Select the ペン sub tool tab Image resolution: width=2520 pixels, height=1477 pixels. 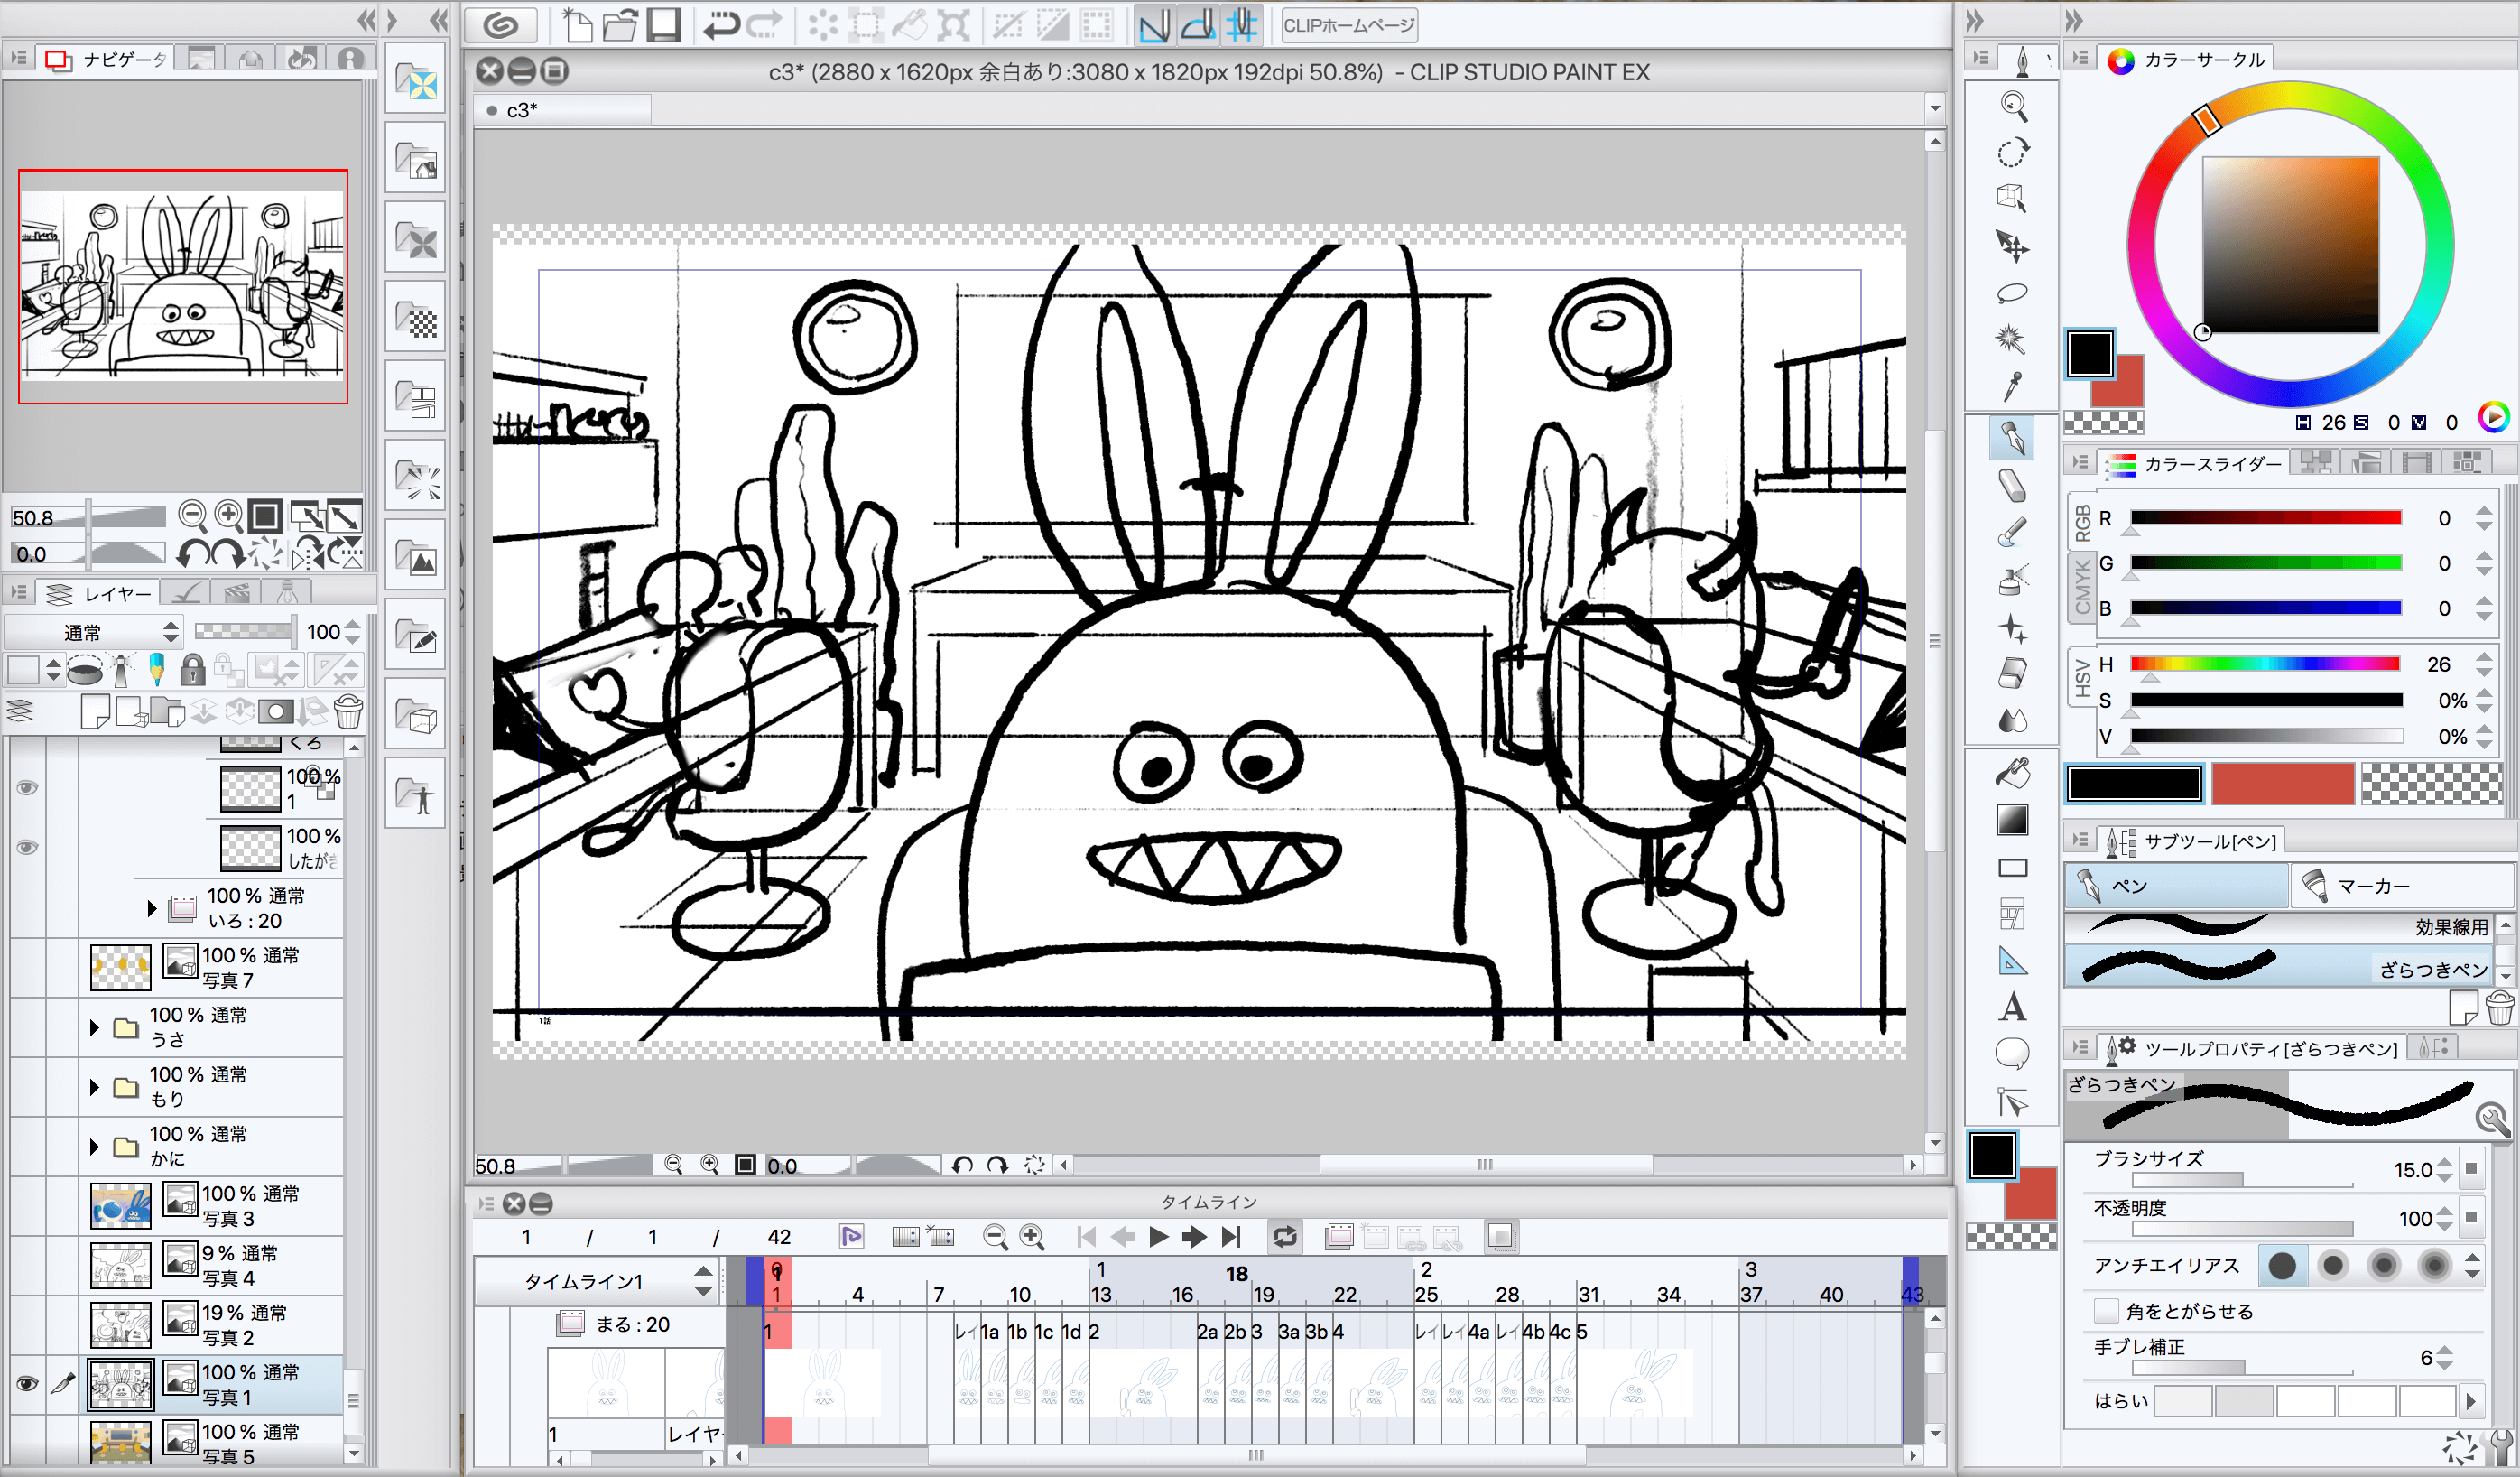(x=2176, y=886)
